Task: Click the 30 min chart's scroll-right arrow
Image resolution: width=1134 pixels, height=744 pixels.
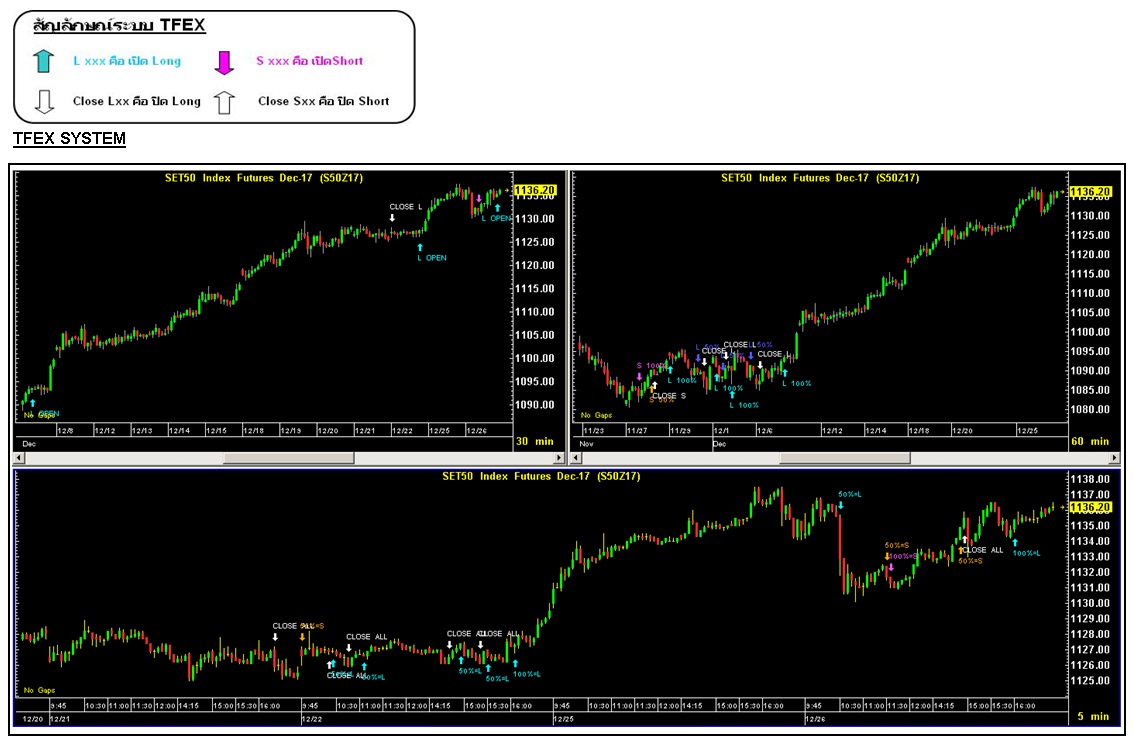Action: (x=558, y=458)
